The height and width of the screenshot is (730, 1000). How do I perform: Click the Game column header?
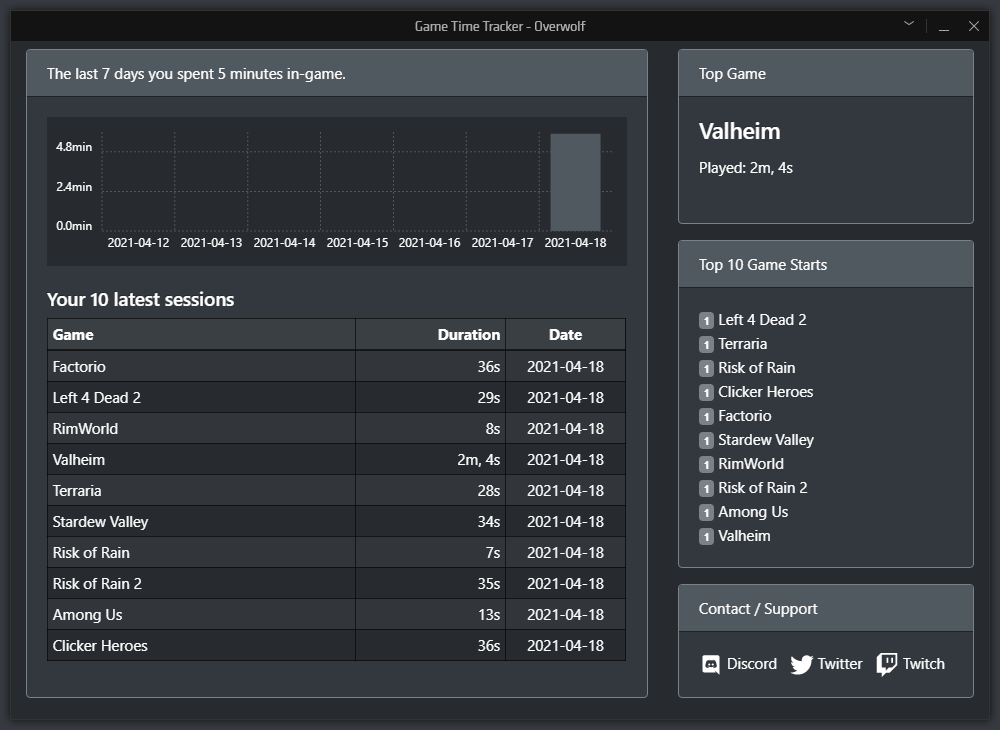point(201,335)
